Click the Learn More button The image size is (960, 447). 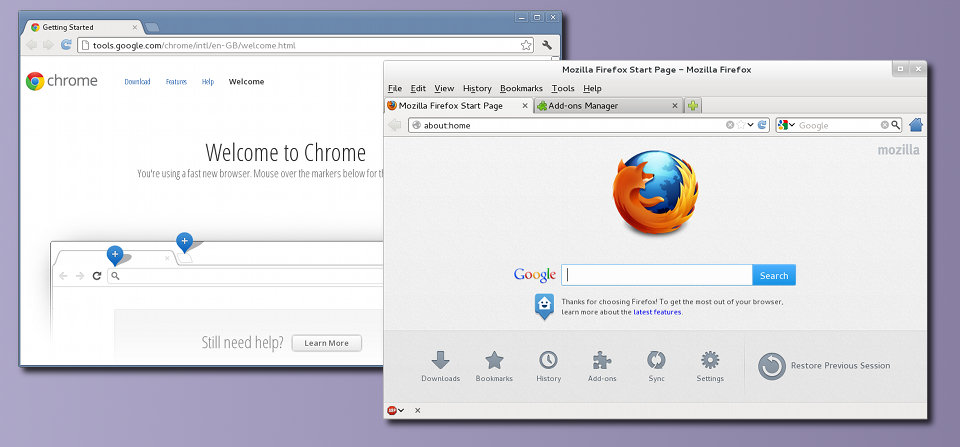[326, 343]
